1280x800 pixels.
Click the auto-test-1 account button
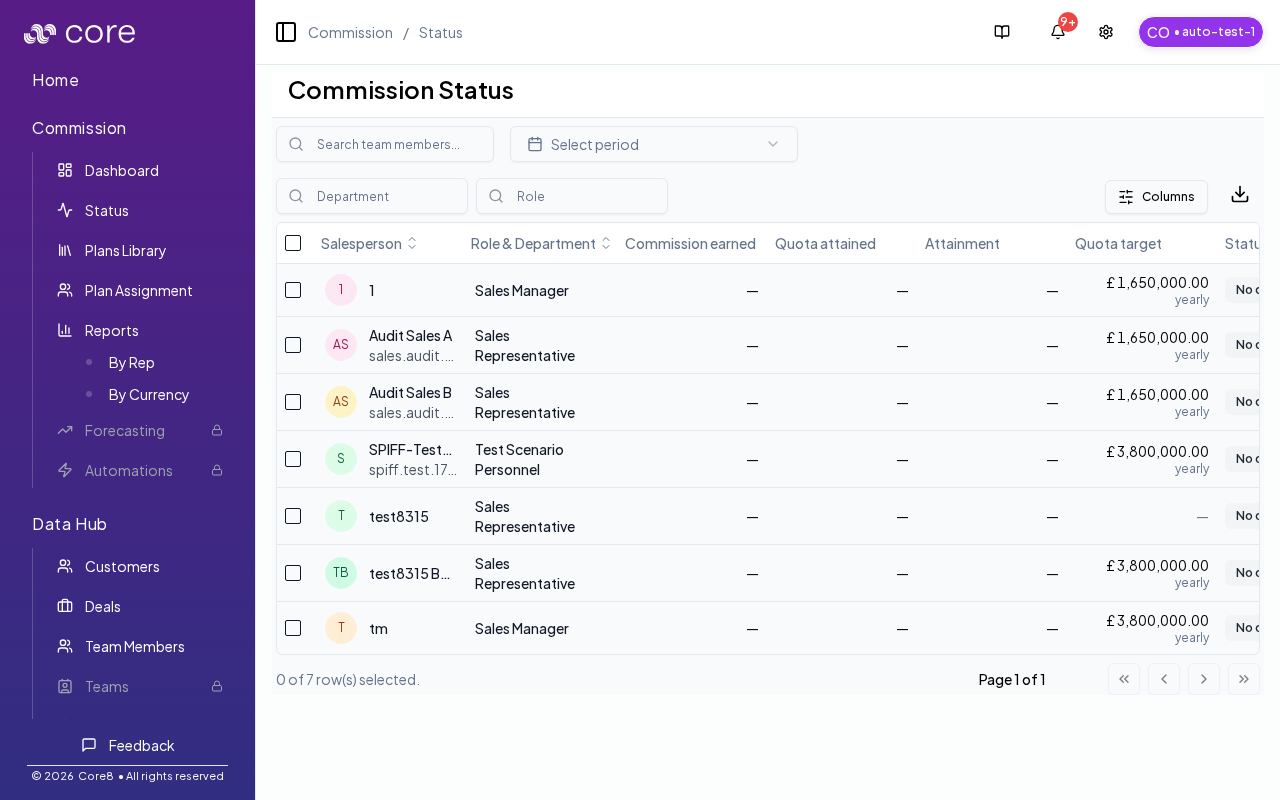tap(1200, 31)
